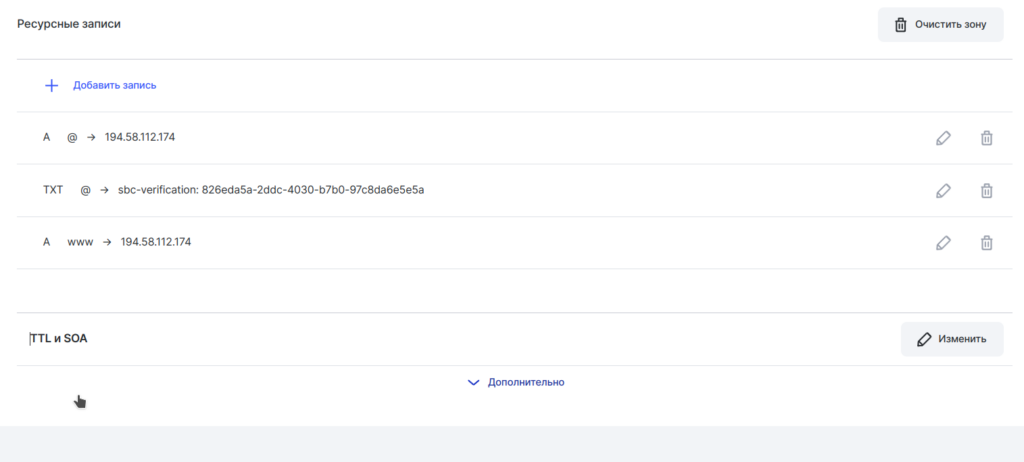Image resolution: width=1024 pixels, height=462 pixels.
Task: Click trash icon inside Очистить зону button
Action: point(900,25)
